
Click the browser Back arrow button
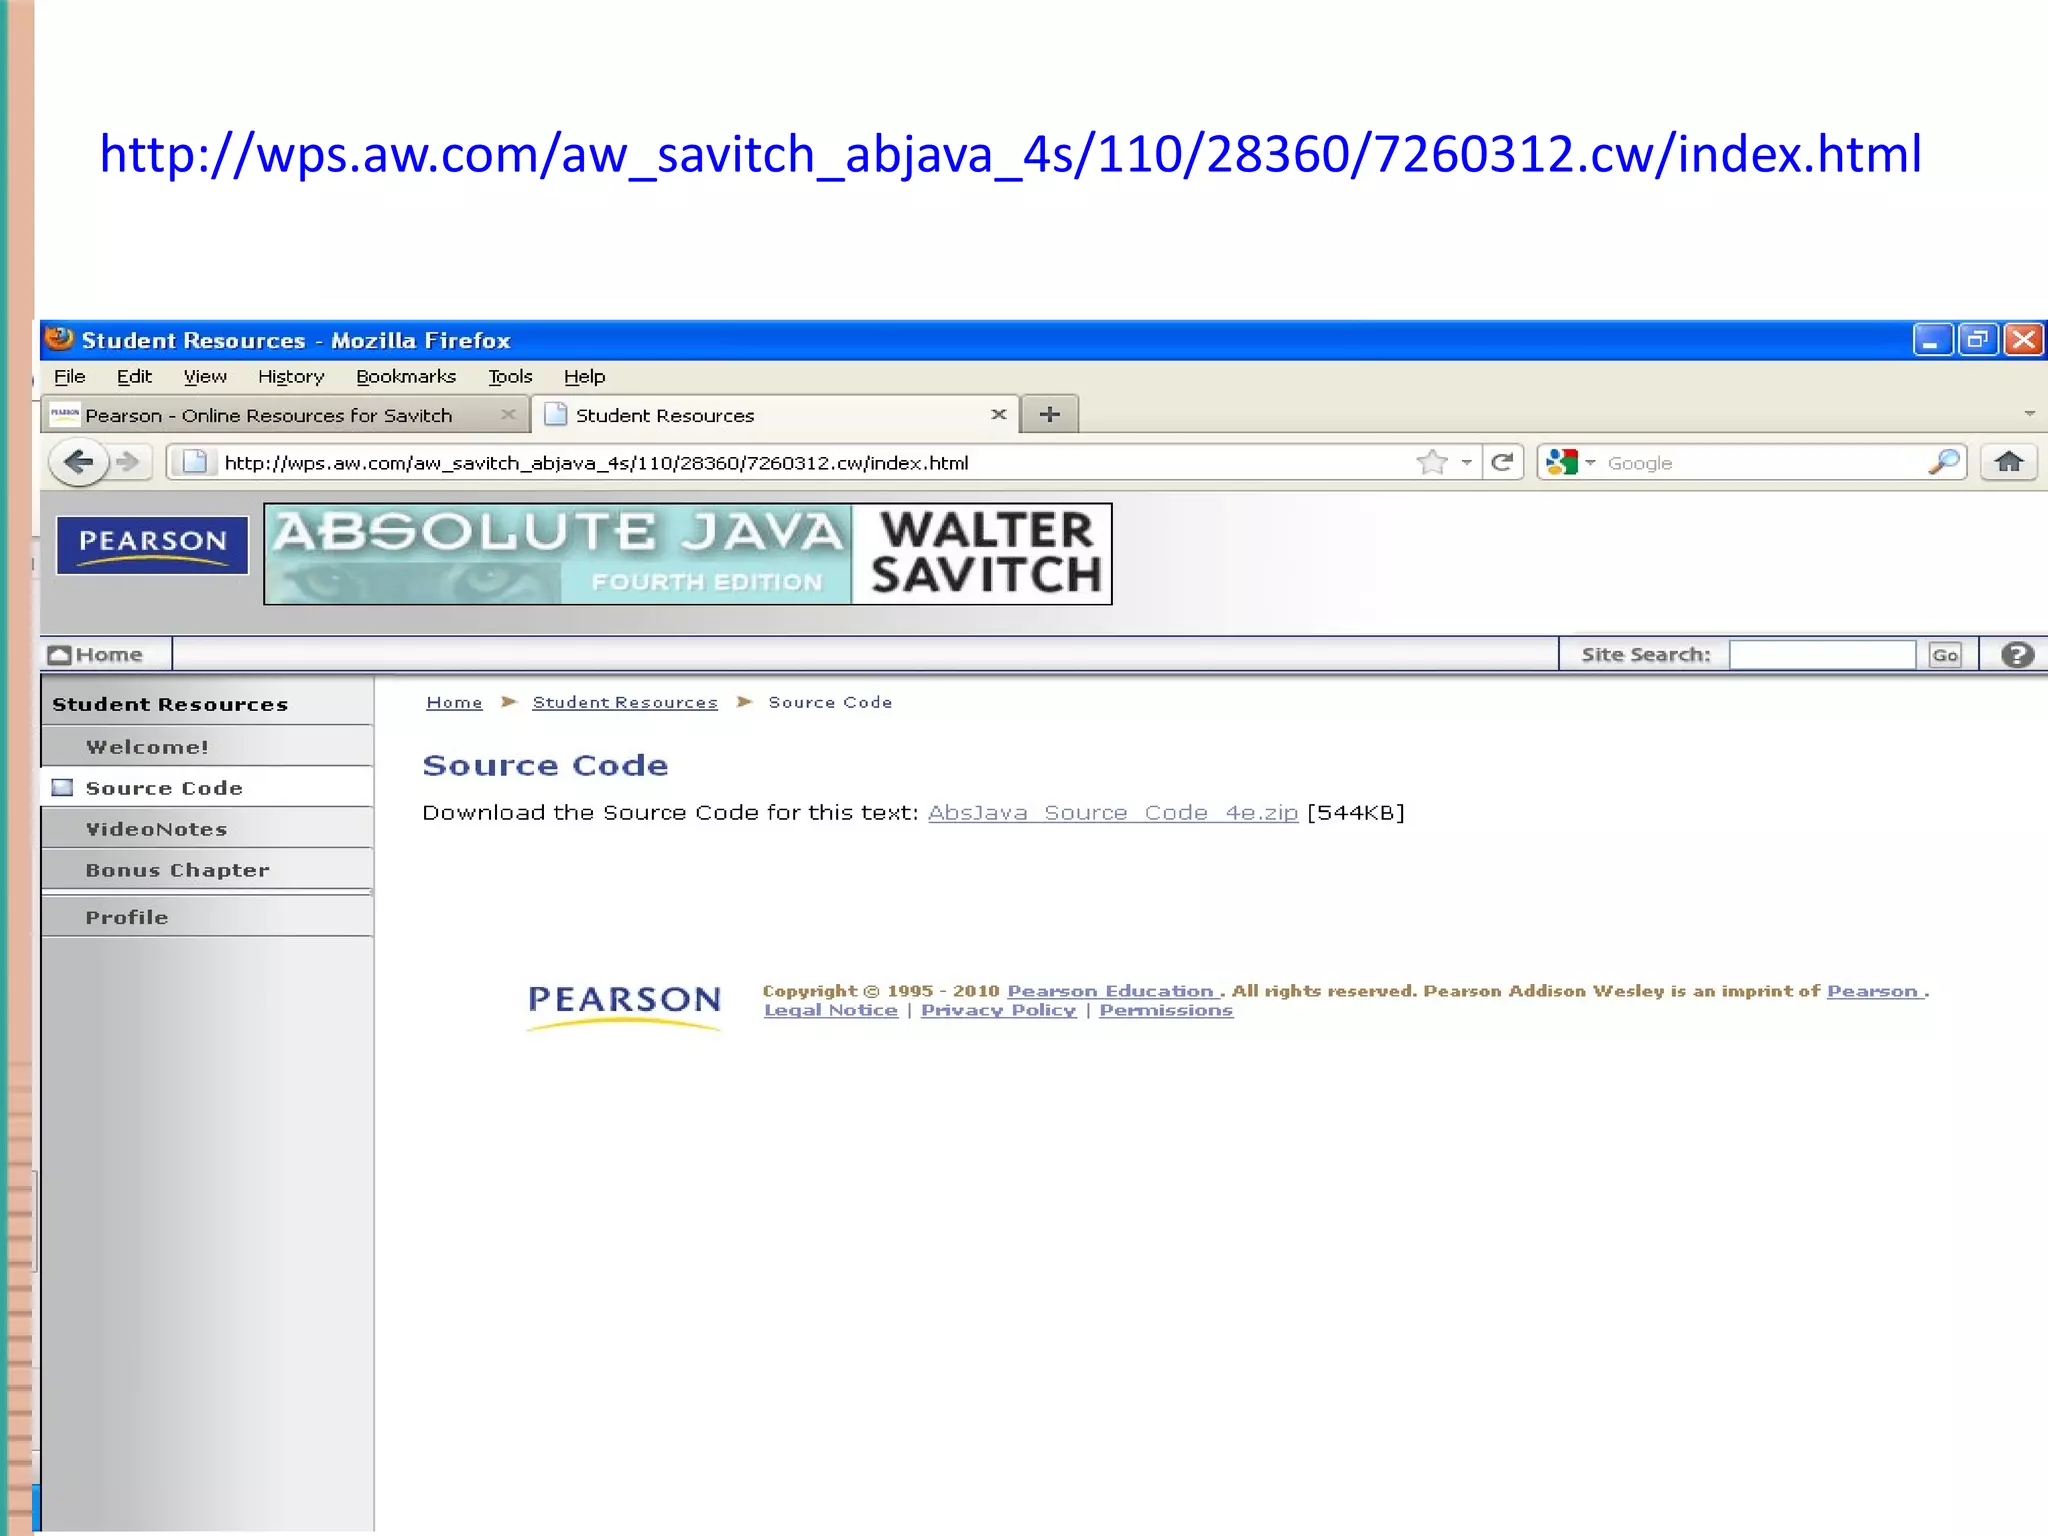click(x=79, y=462)
